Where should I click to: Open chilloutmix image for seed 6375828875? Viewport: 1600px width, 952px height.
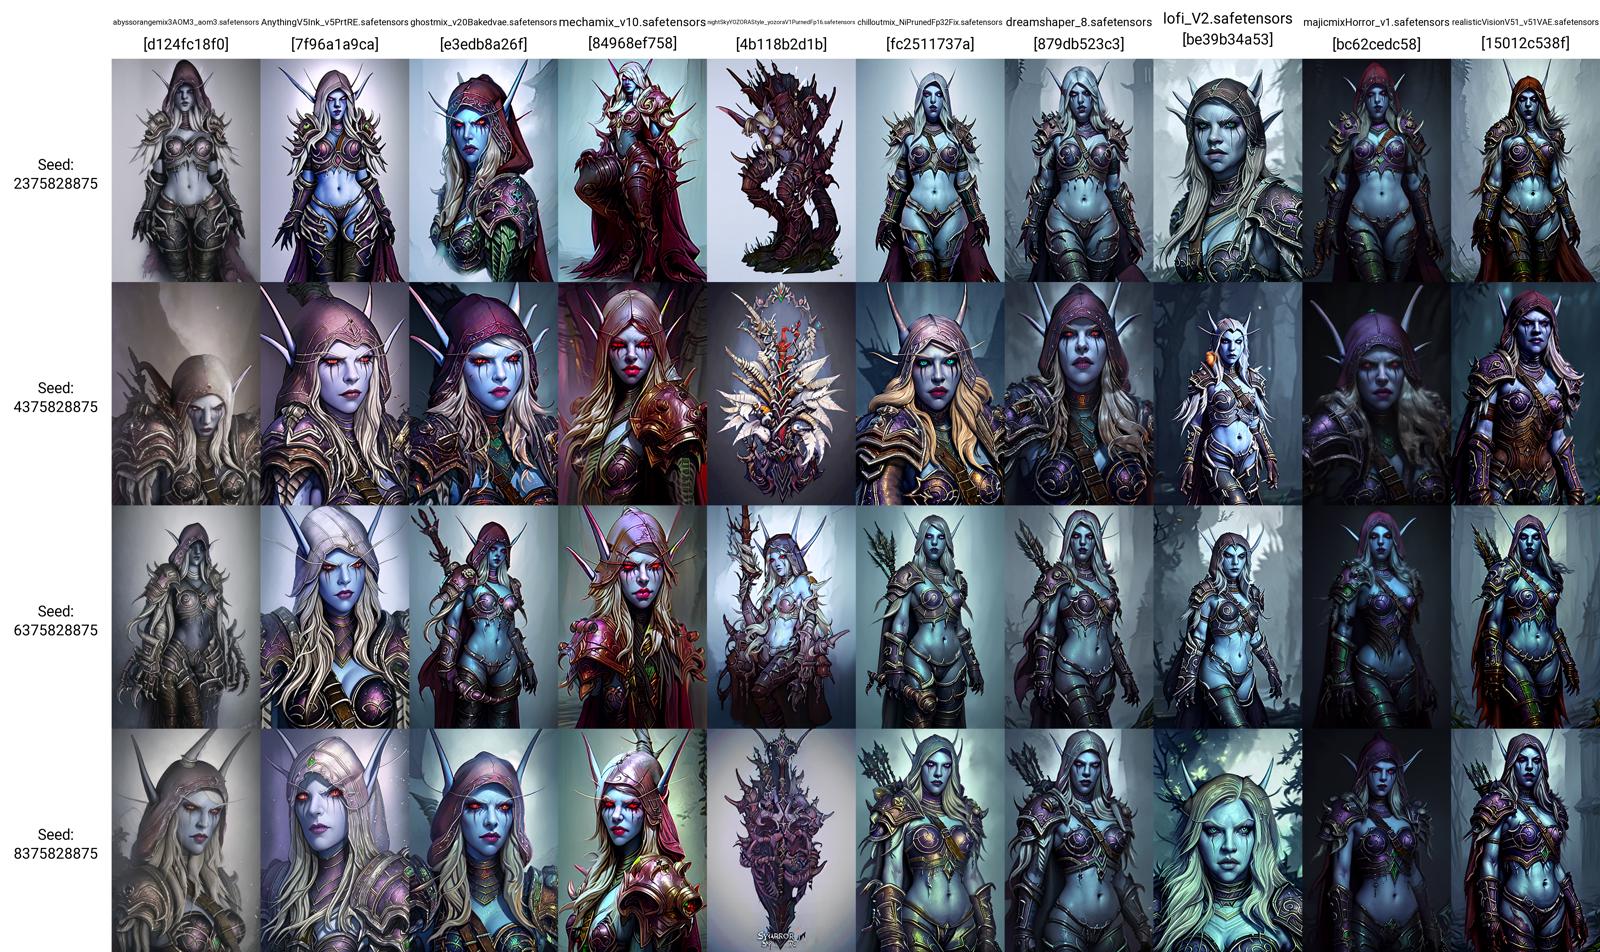(930, 616)
